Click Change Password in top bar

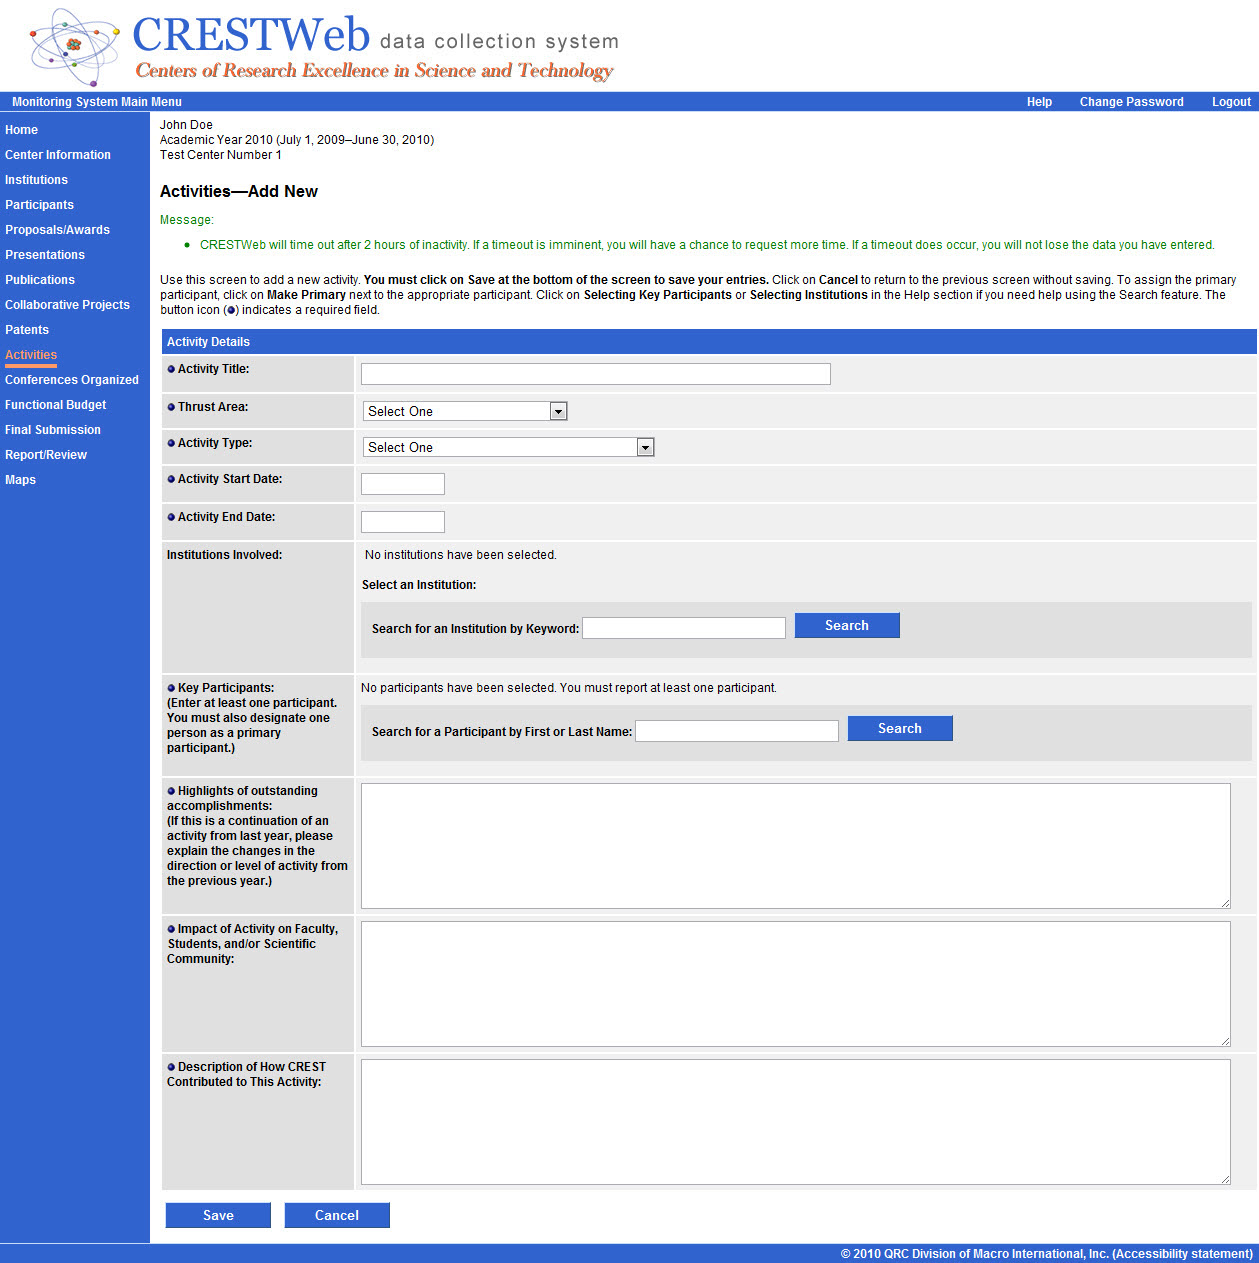(x=1131, y=102)
